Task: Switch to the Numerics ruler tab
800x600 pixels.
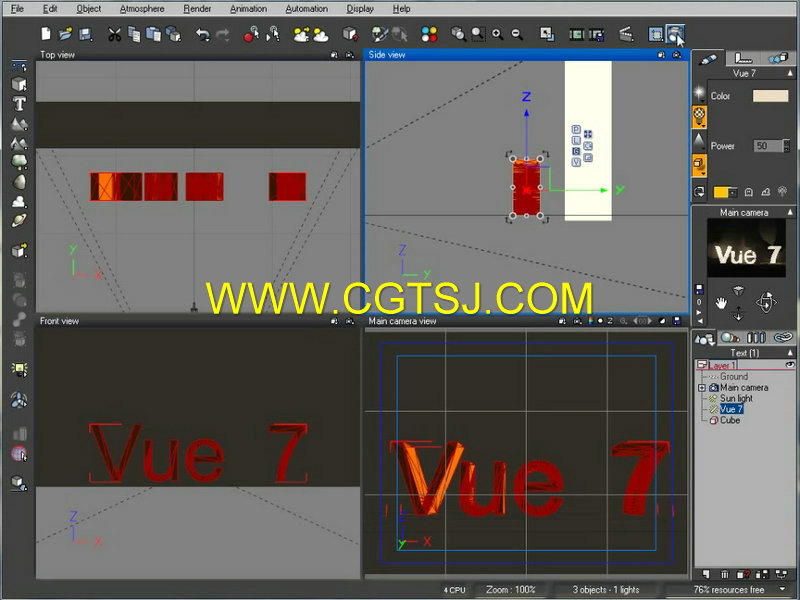Action: point(743,59)
